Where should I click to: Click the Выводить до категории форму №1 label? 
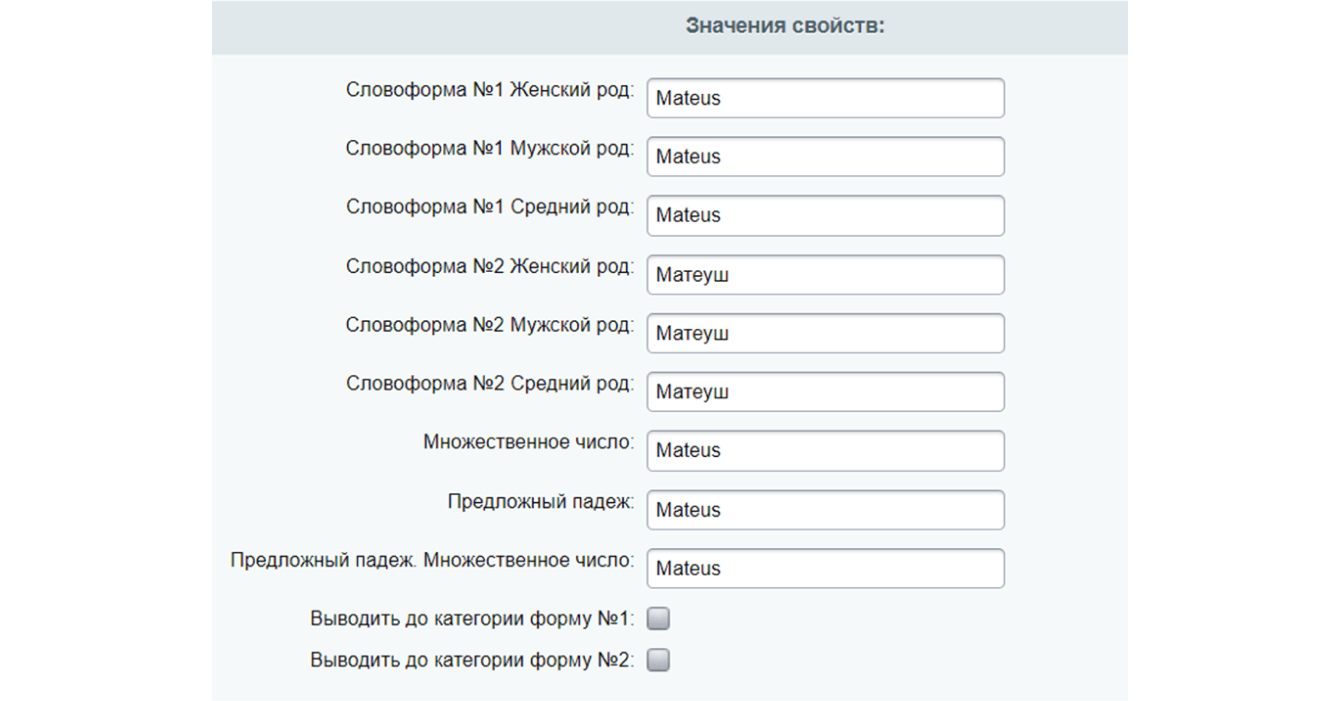(472, 620)
